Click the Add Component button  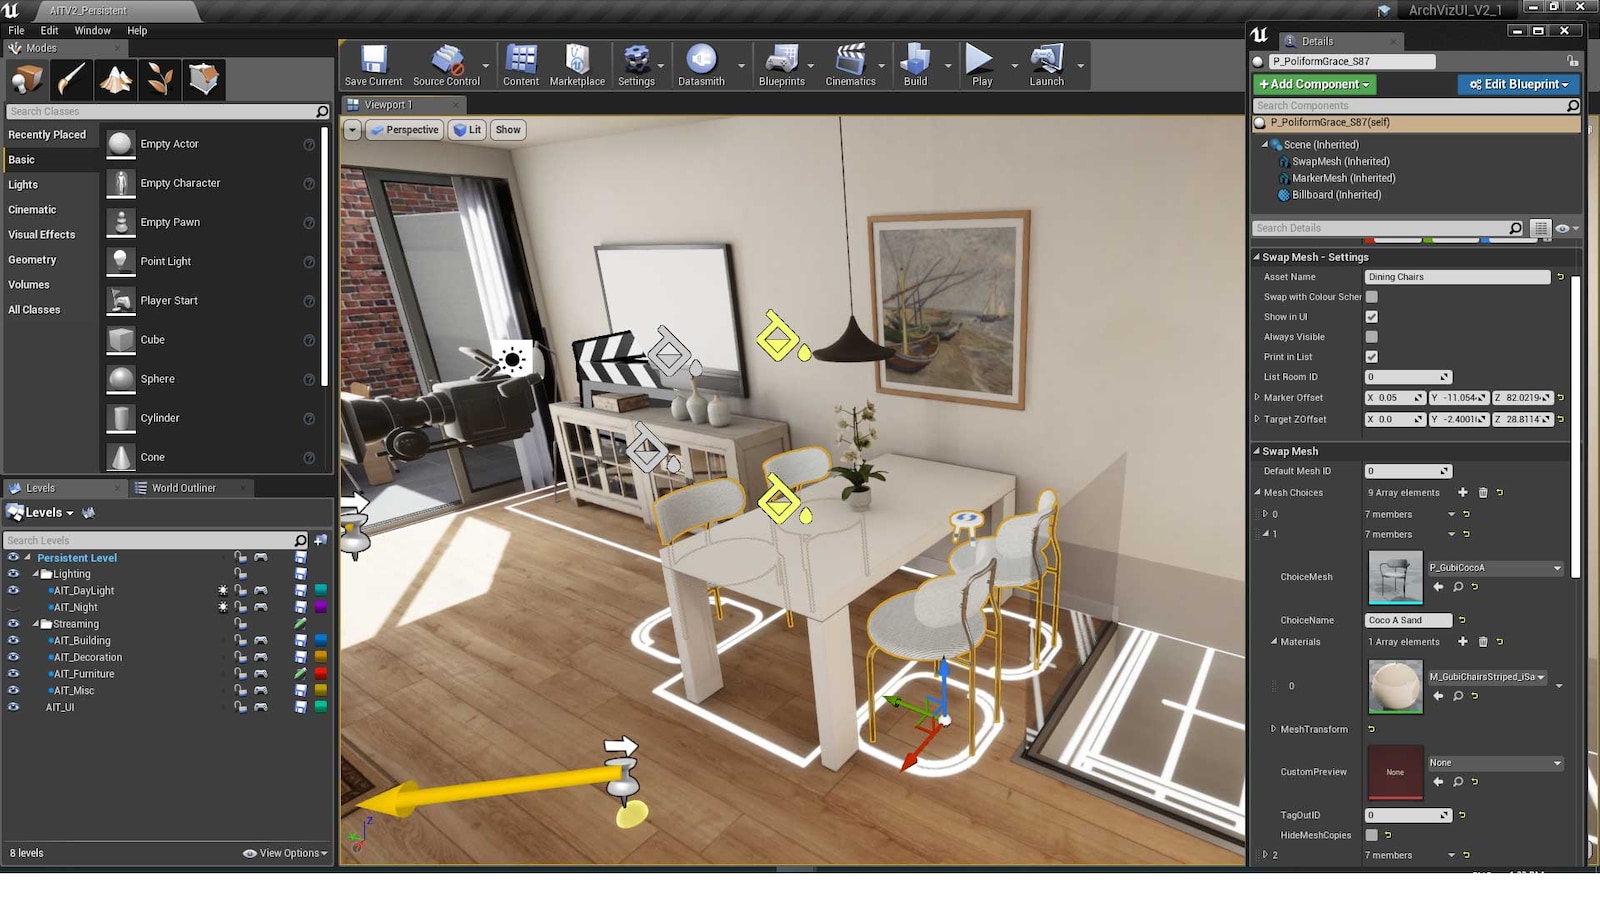pos(1313,84)
